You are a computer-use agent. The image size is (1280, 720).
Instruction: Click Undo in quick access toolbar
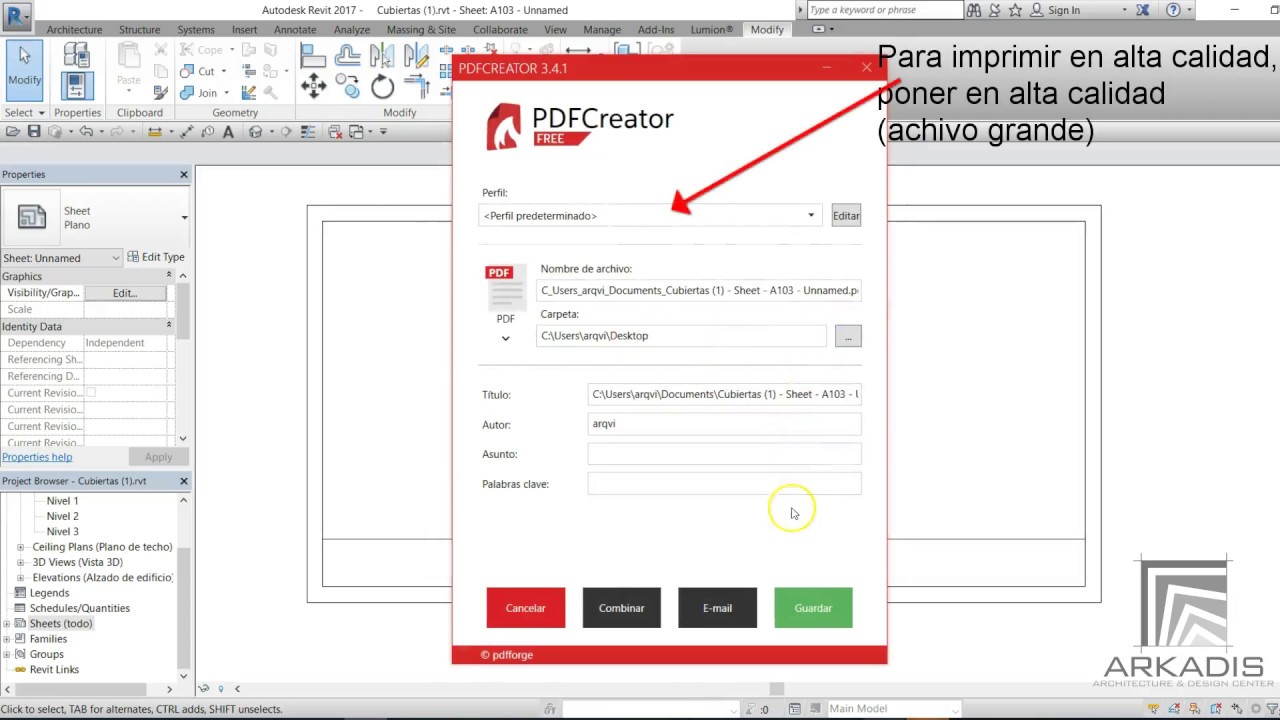coord(86,132)
